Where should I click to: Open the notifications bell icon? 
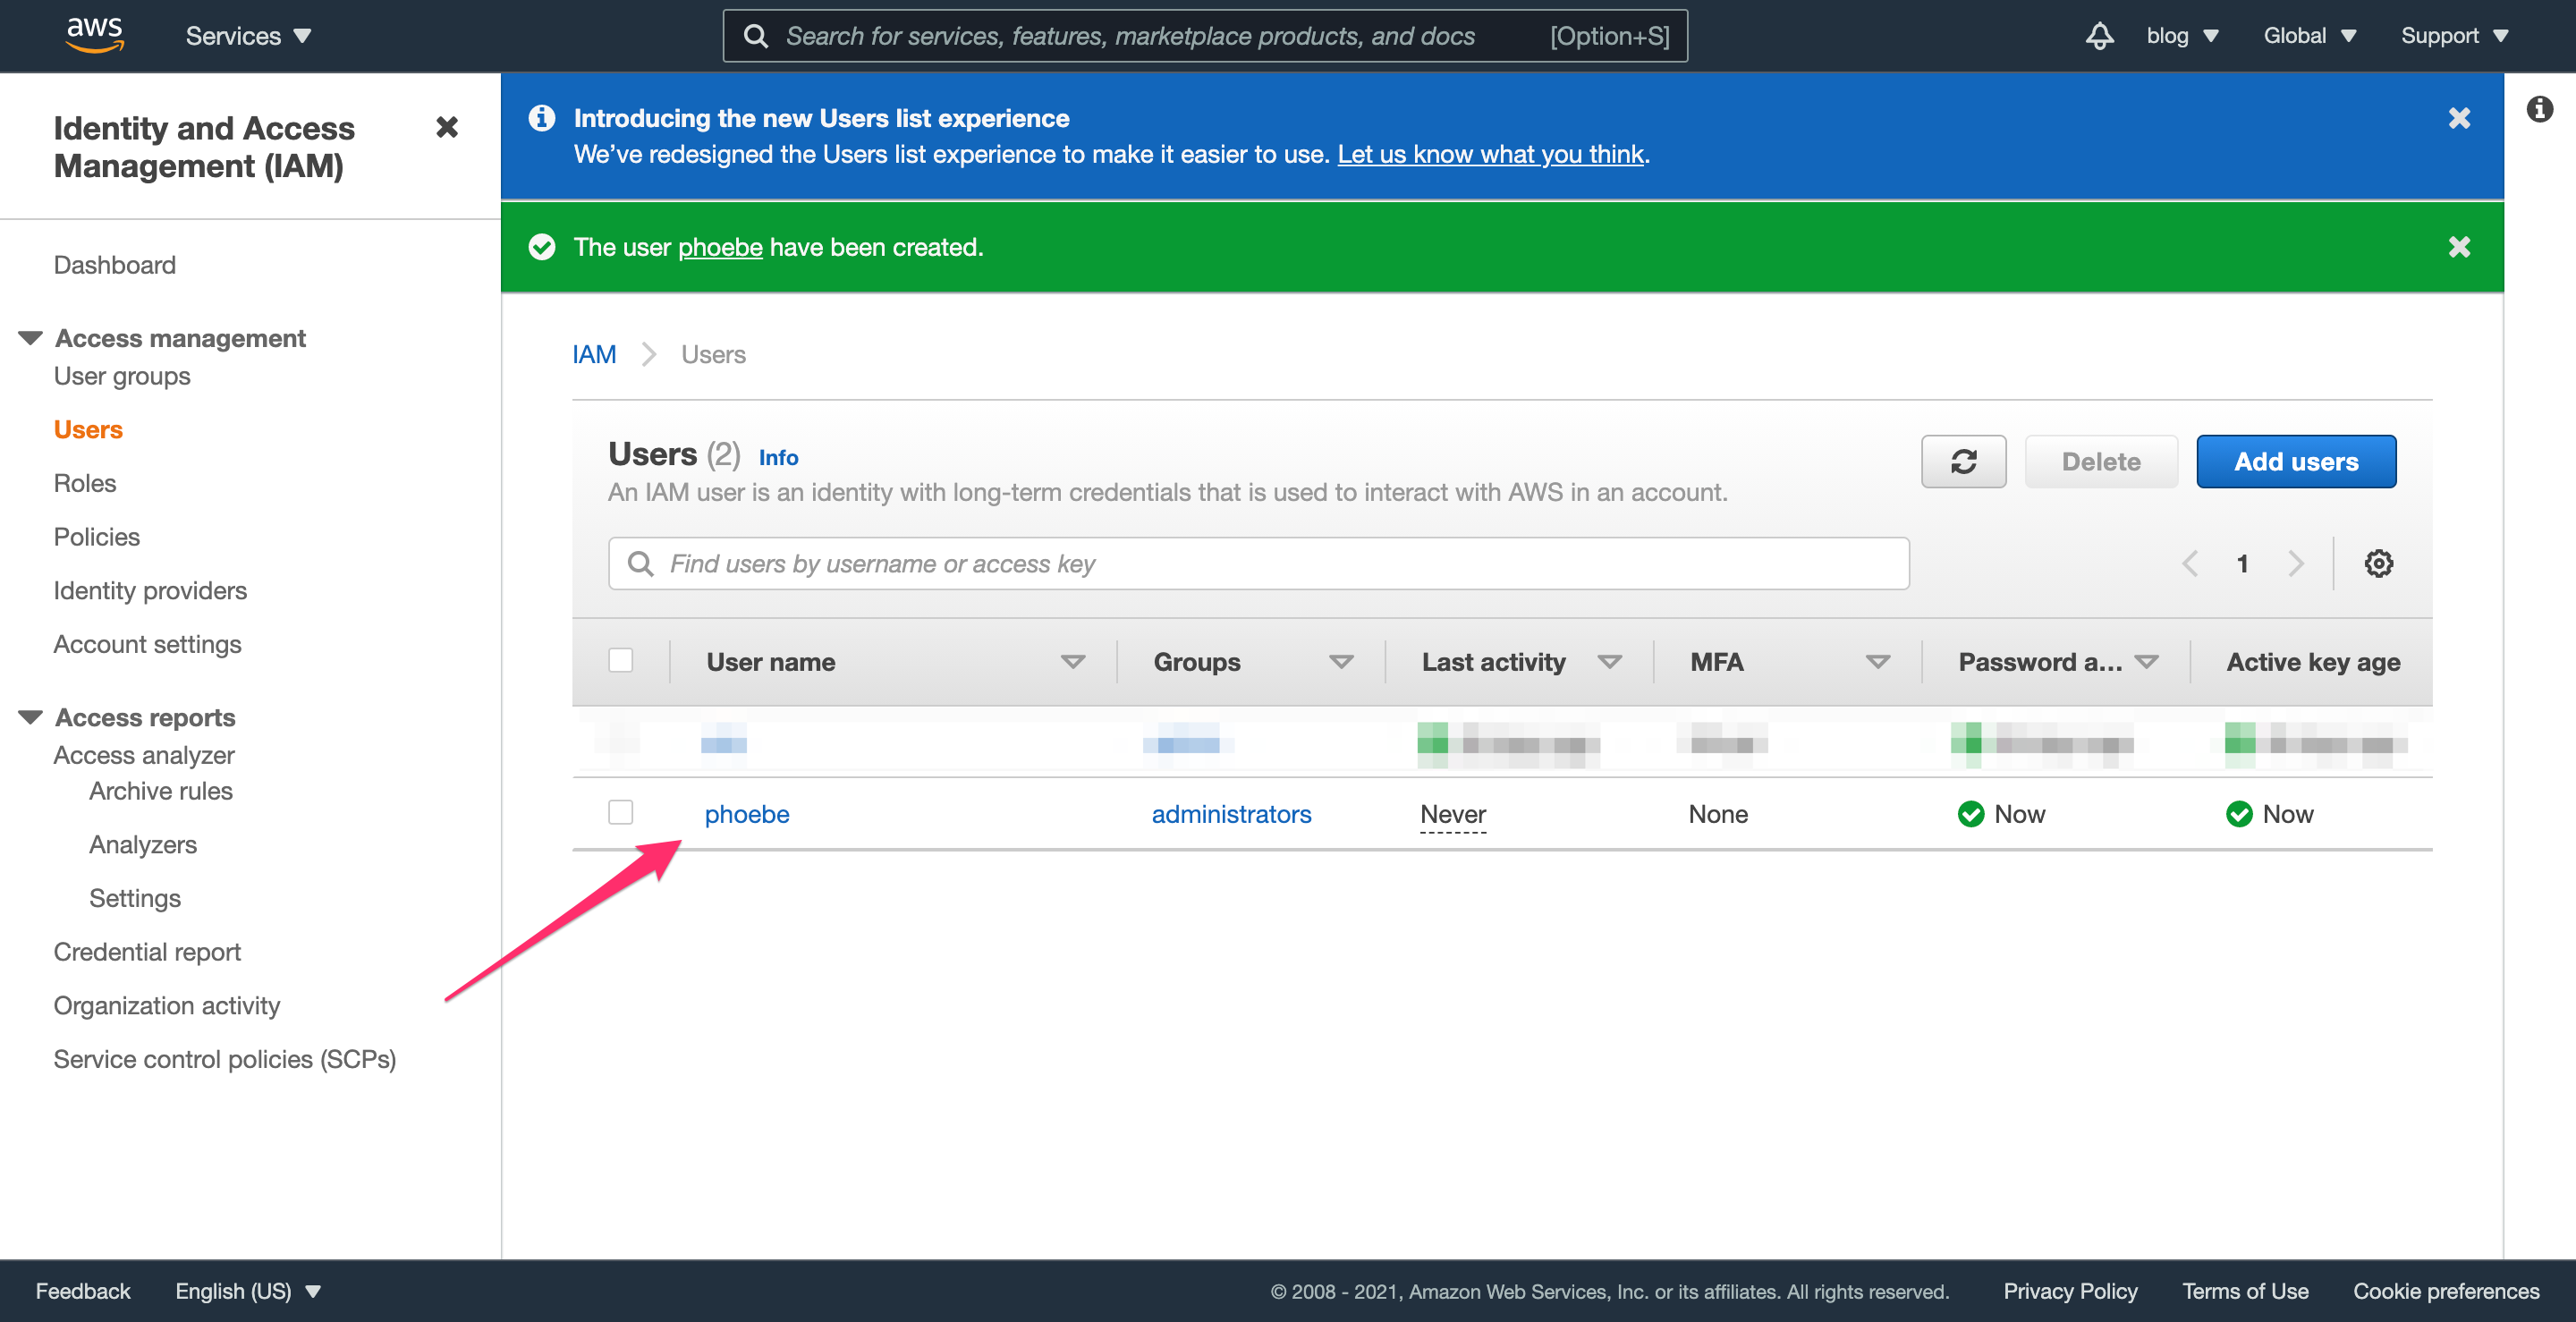point(2099,36)
